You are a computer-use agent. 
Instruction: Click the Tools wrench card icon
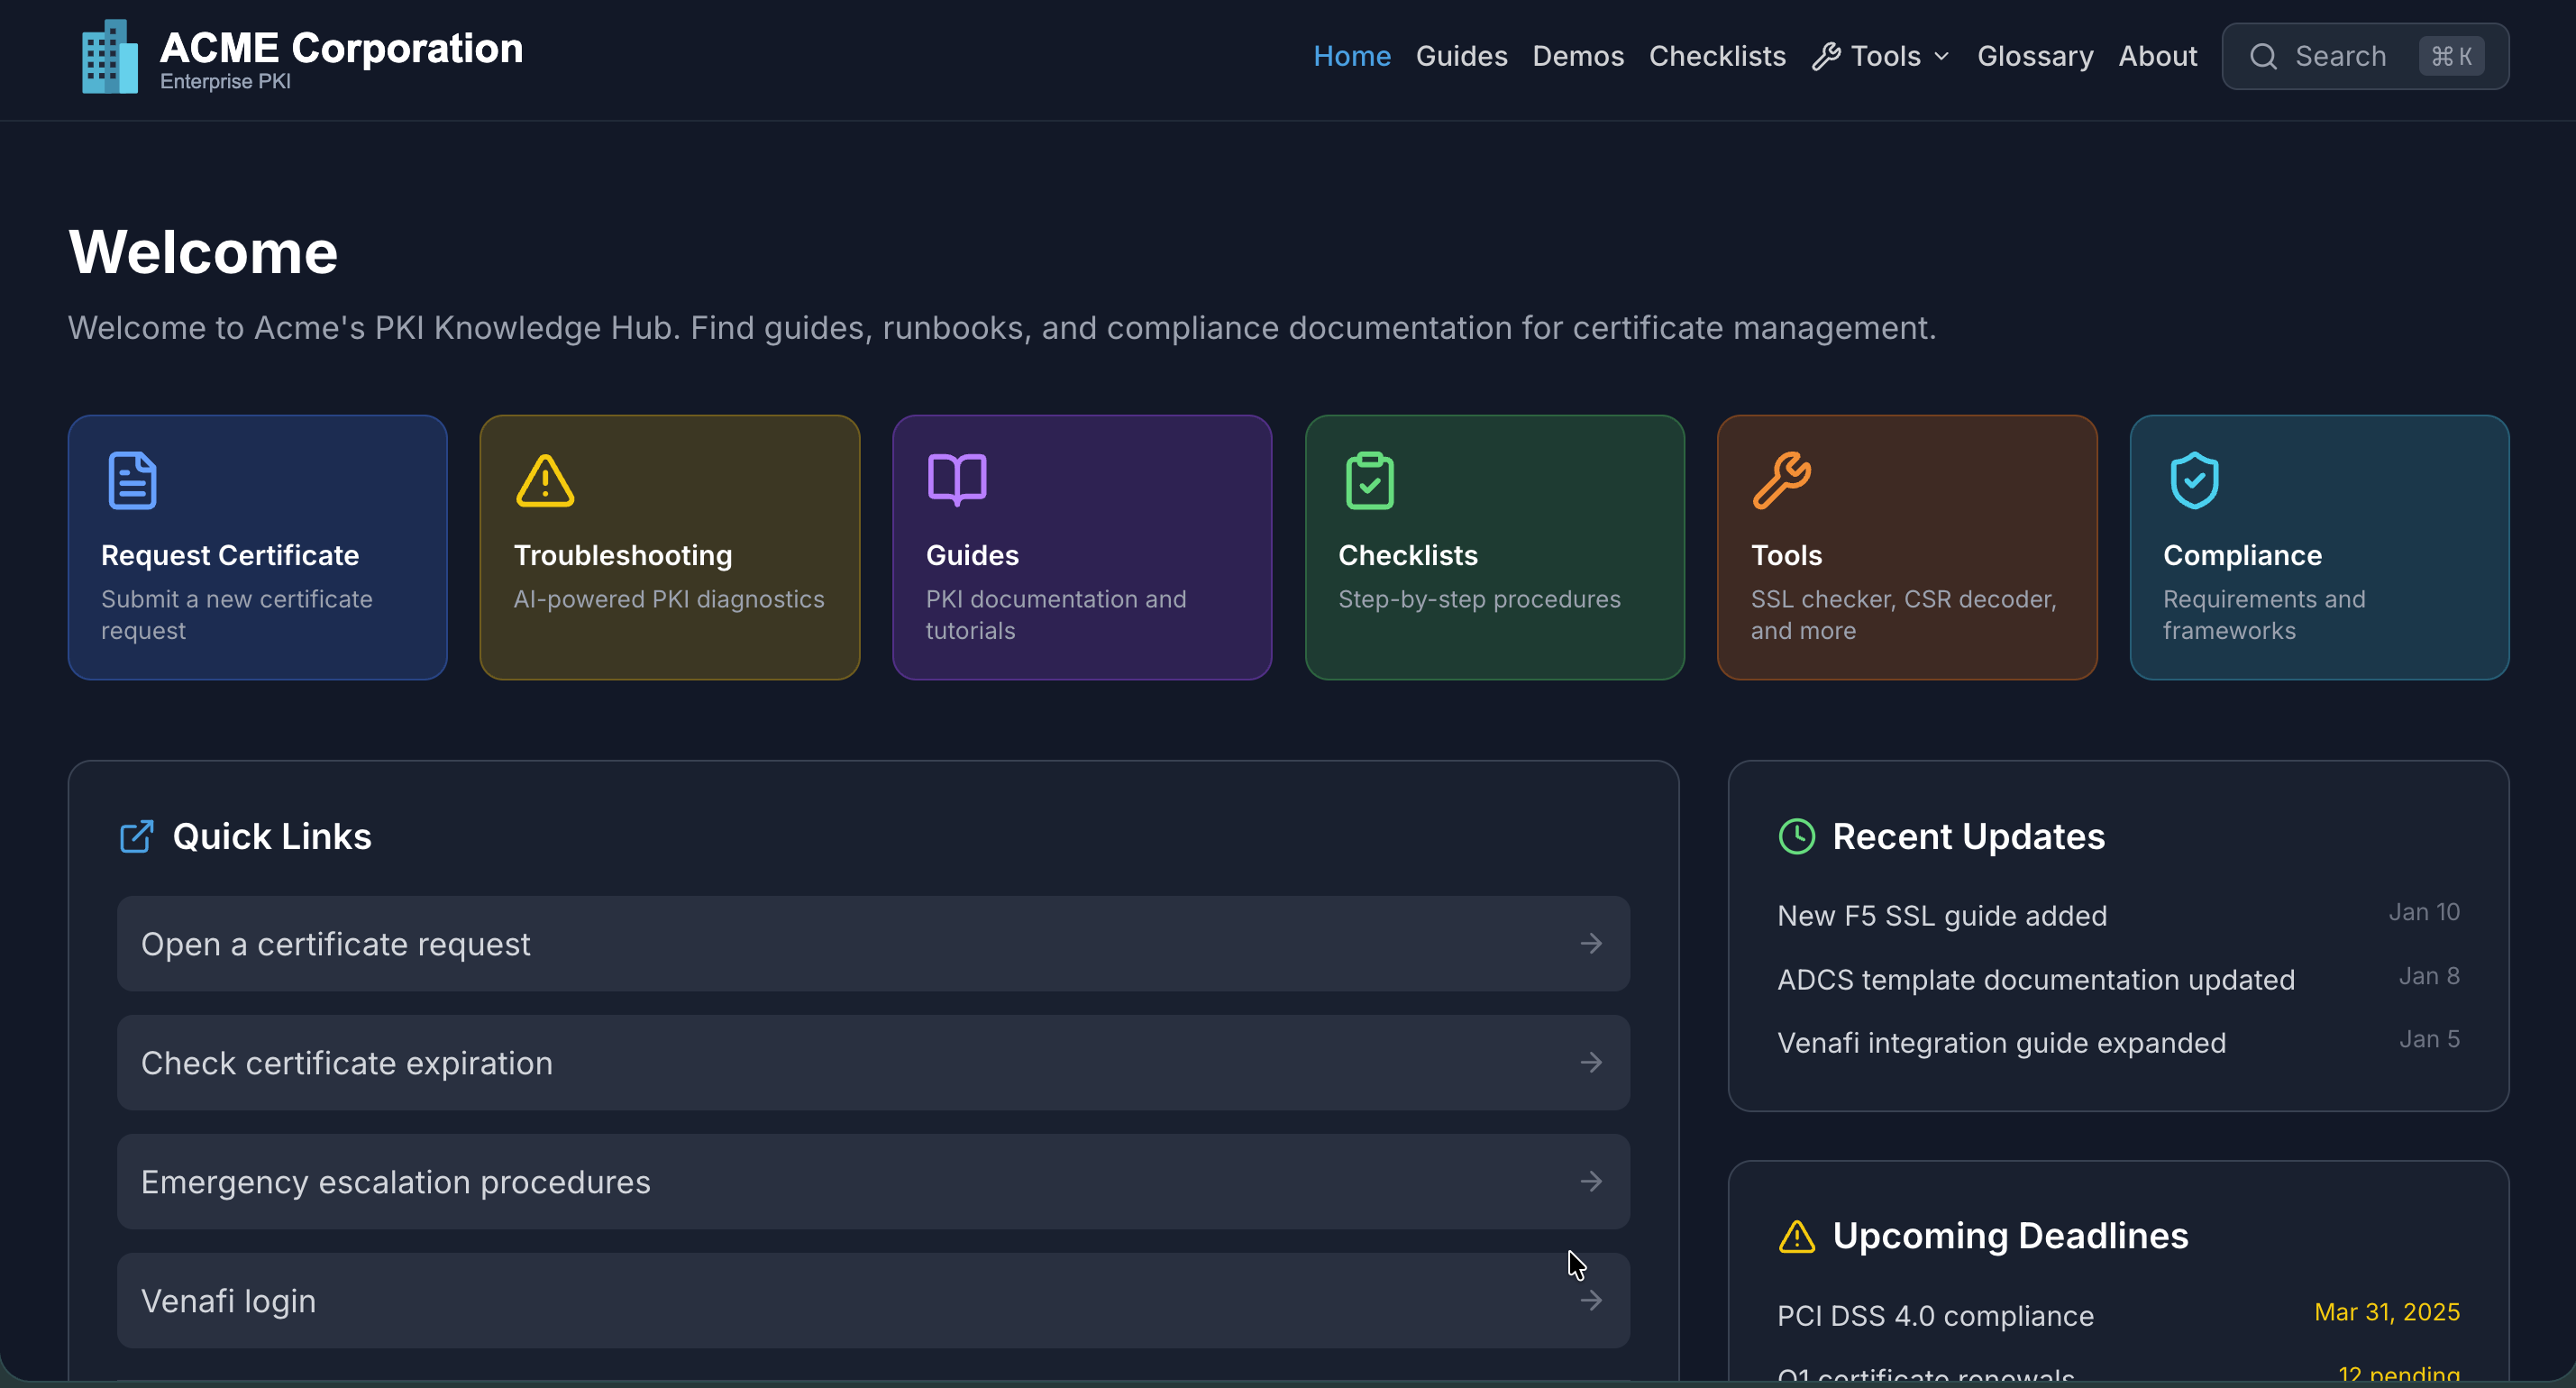pos(1781,481)
